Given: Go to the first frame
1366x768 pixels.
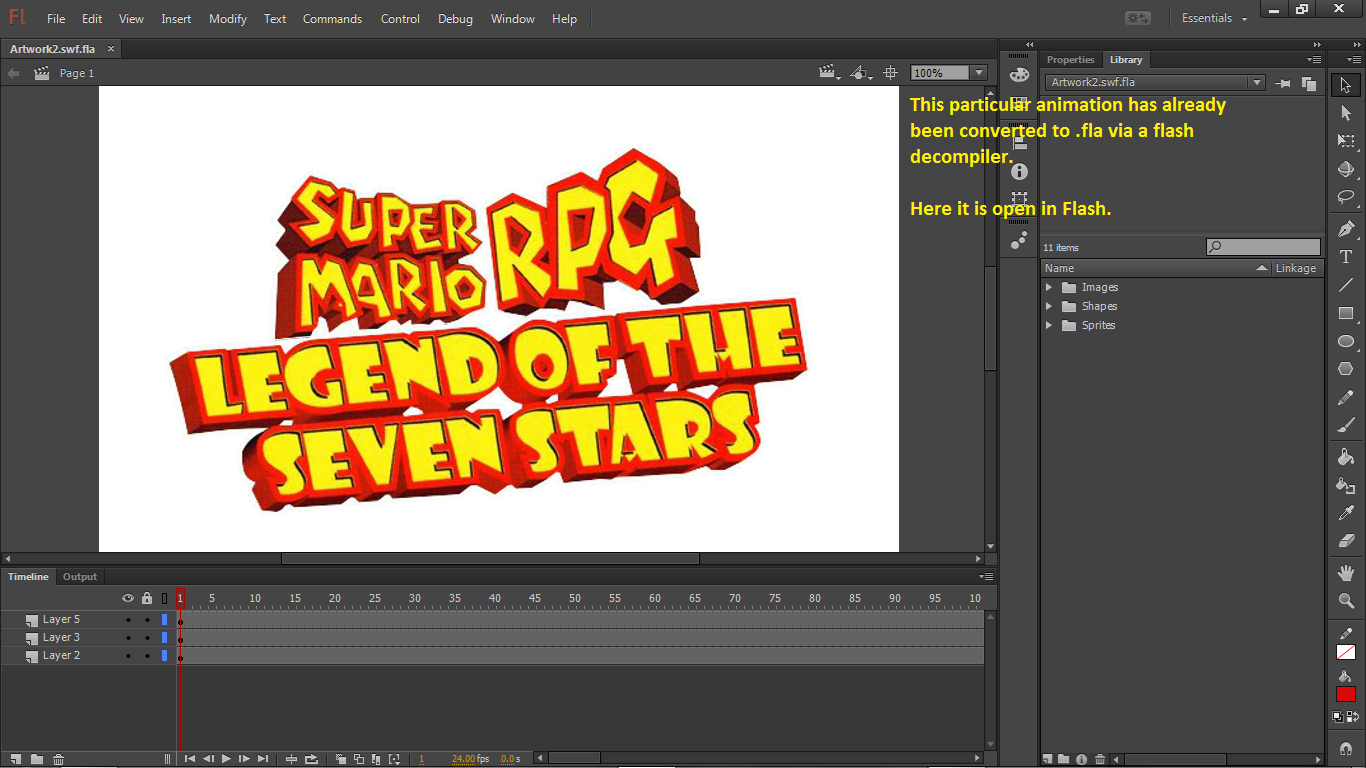Looking at the screenshot, I should tap(190, 759).
